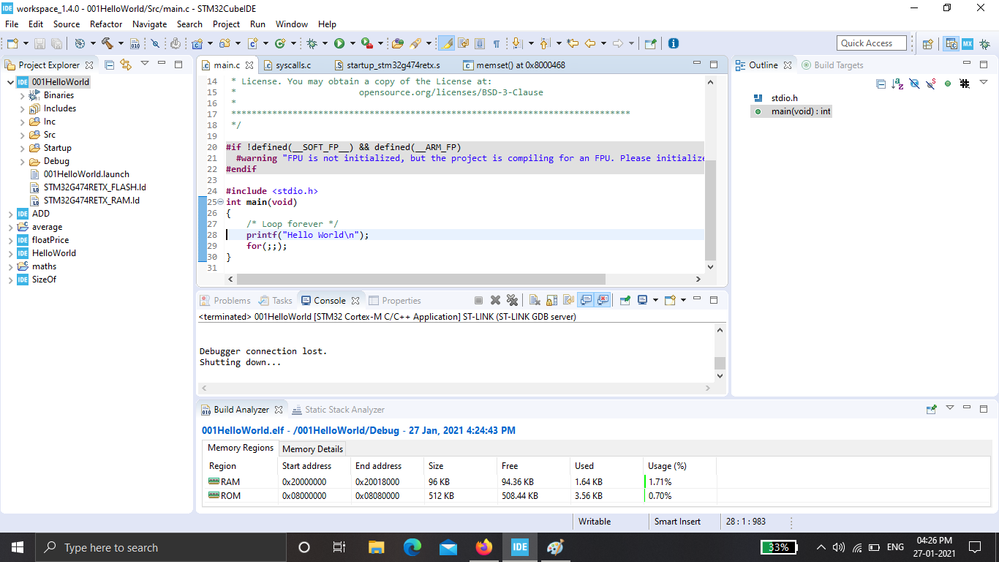Toggle Hide Static Members in Outline toolbar
This screenshot has height=562, width=999.
(x=931, y=83)
